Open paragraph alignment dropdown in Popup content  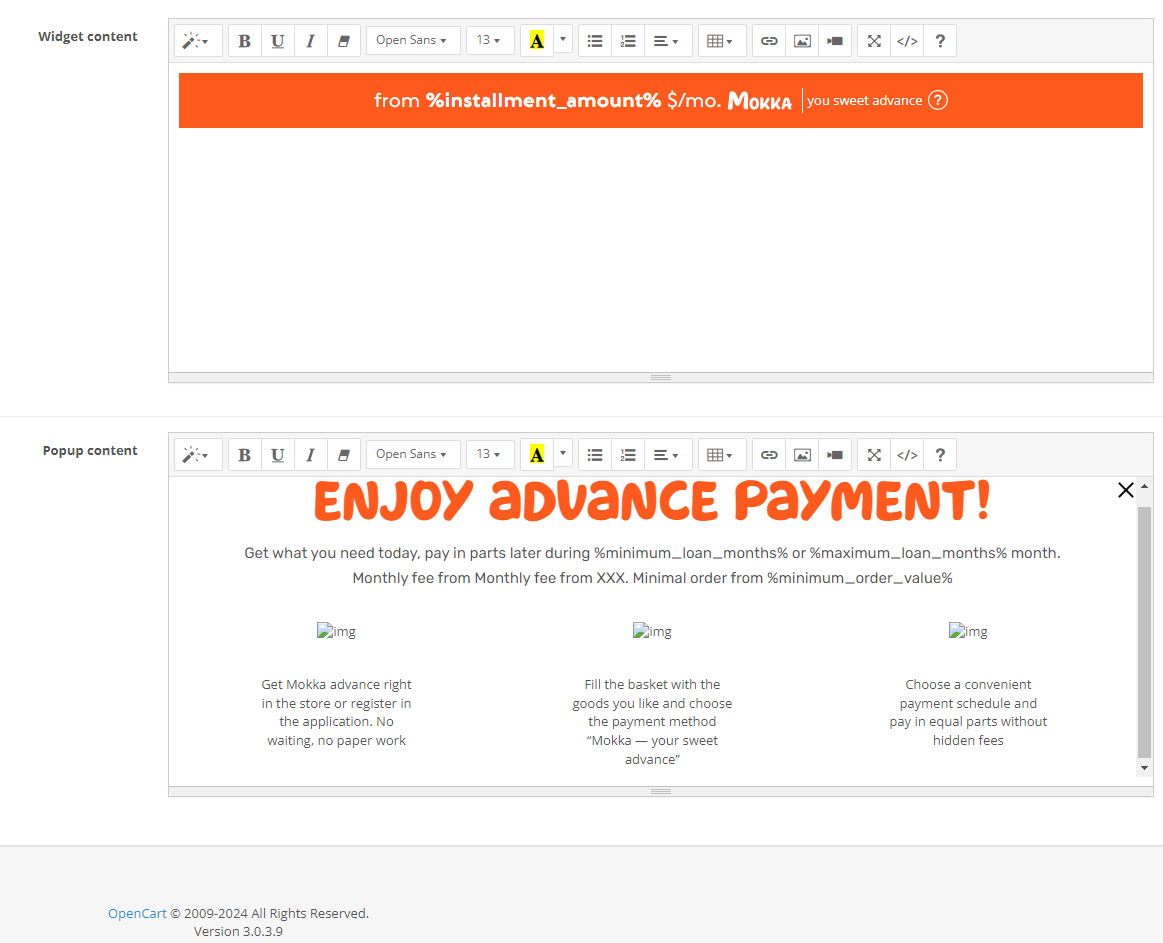[666, 455]
